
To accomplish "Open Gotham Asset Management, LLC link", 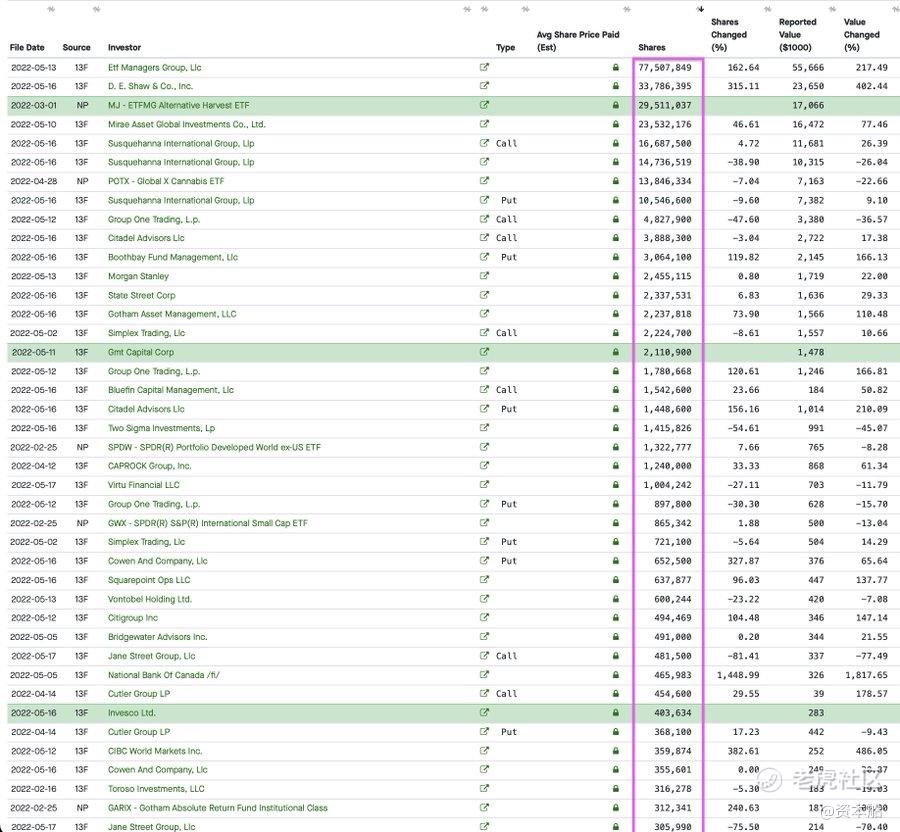I will [x=172, y=314].
